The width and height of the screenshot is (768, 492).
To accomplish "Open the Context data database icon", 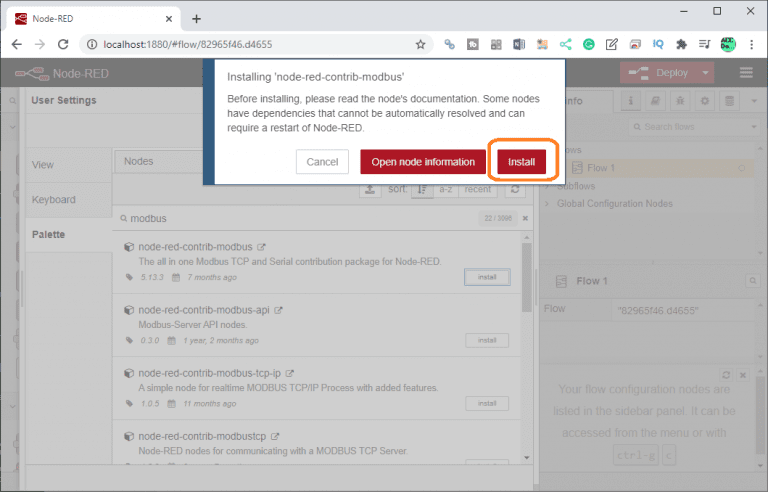I will point(729,101).
